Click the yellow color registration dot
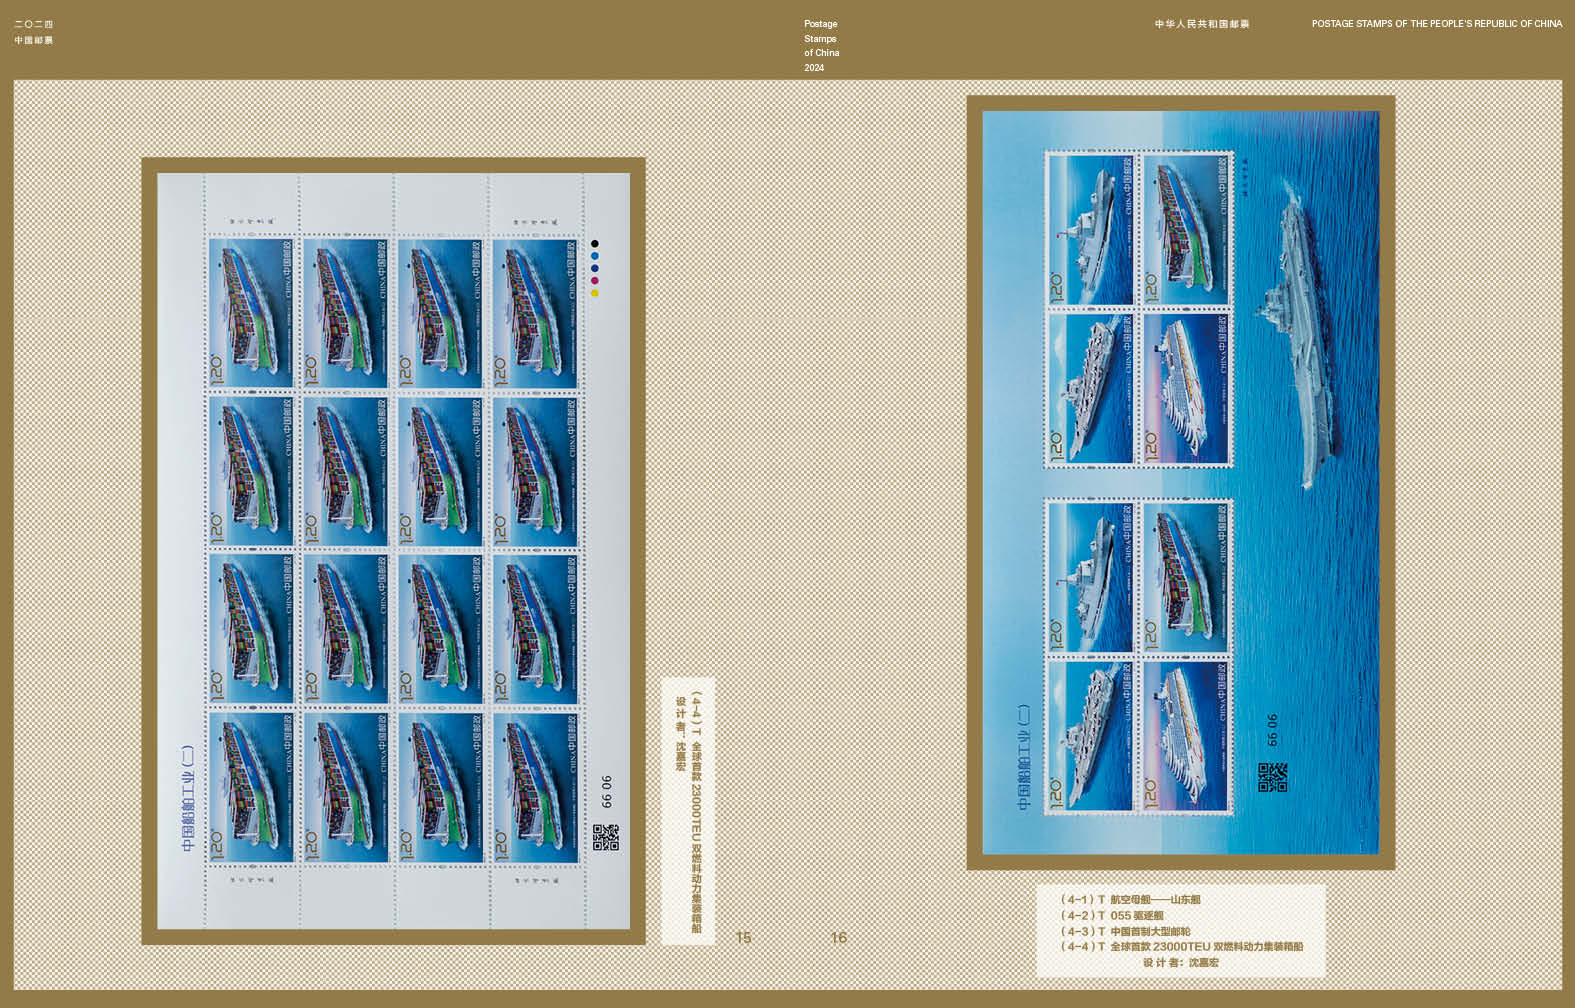 coord(595,293)
